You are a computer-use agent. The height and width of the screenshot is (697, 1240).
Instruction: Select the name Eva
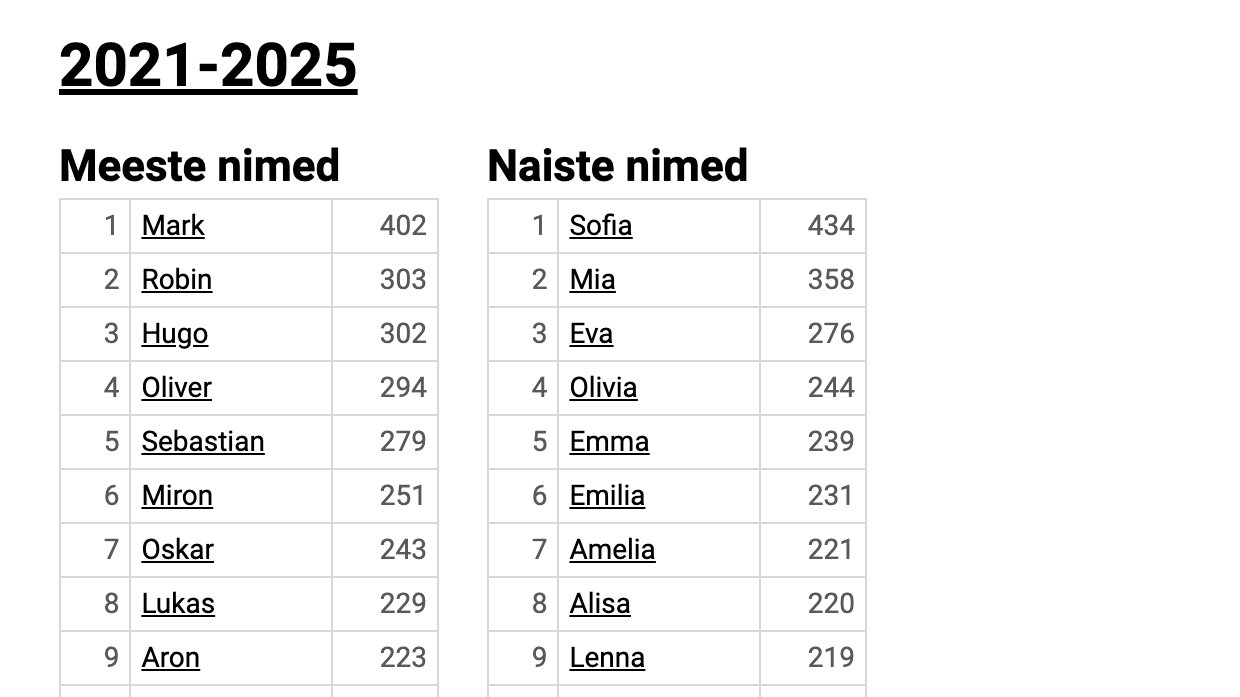click(x=591, y=334)
